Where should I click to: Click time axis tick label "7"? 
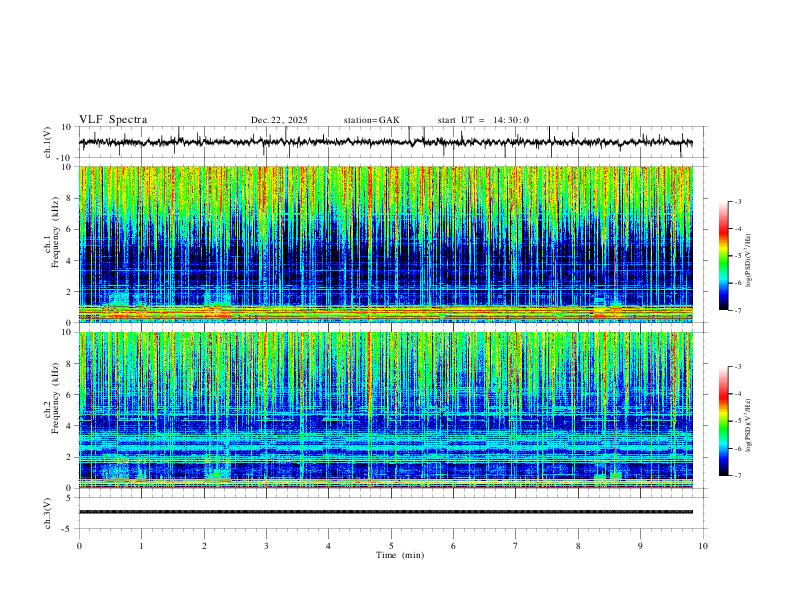pyautogui.click(x=516, y=546)
